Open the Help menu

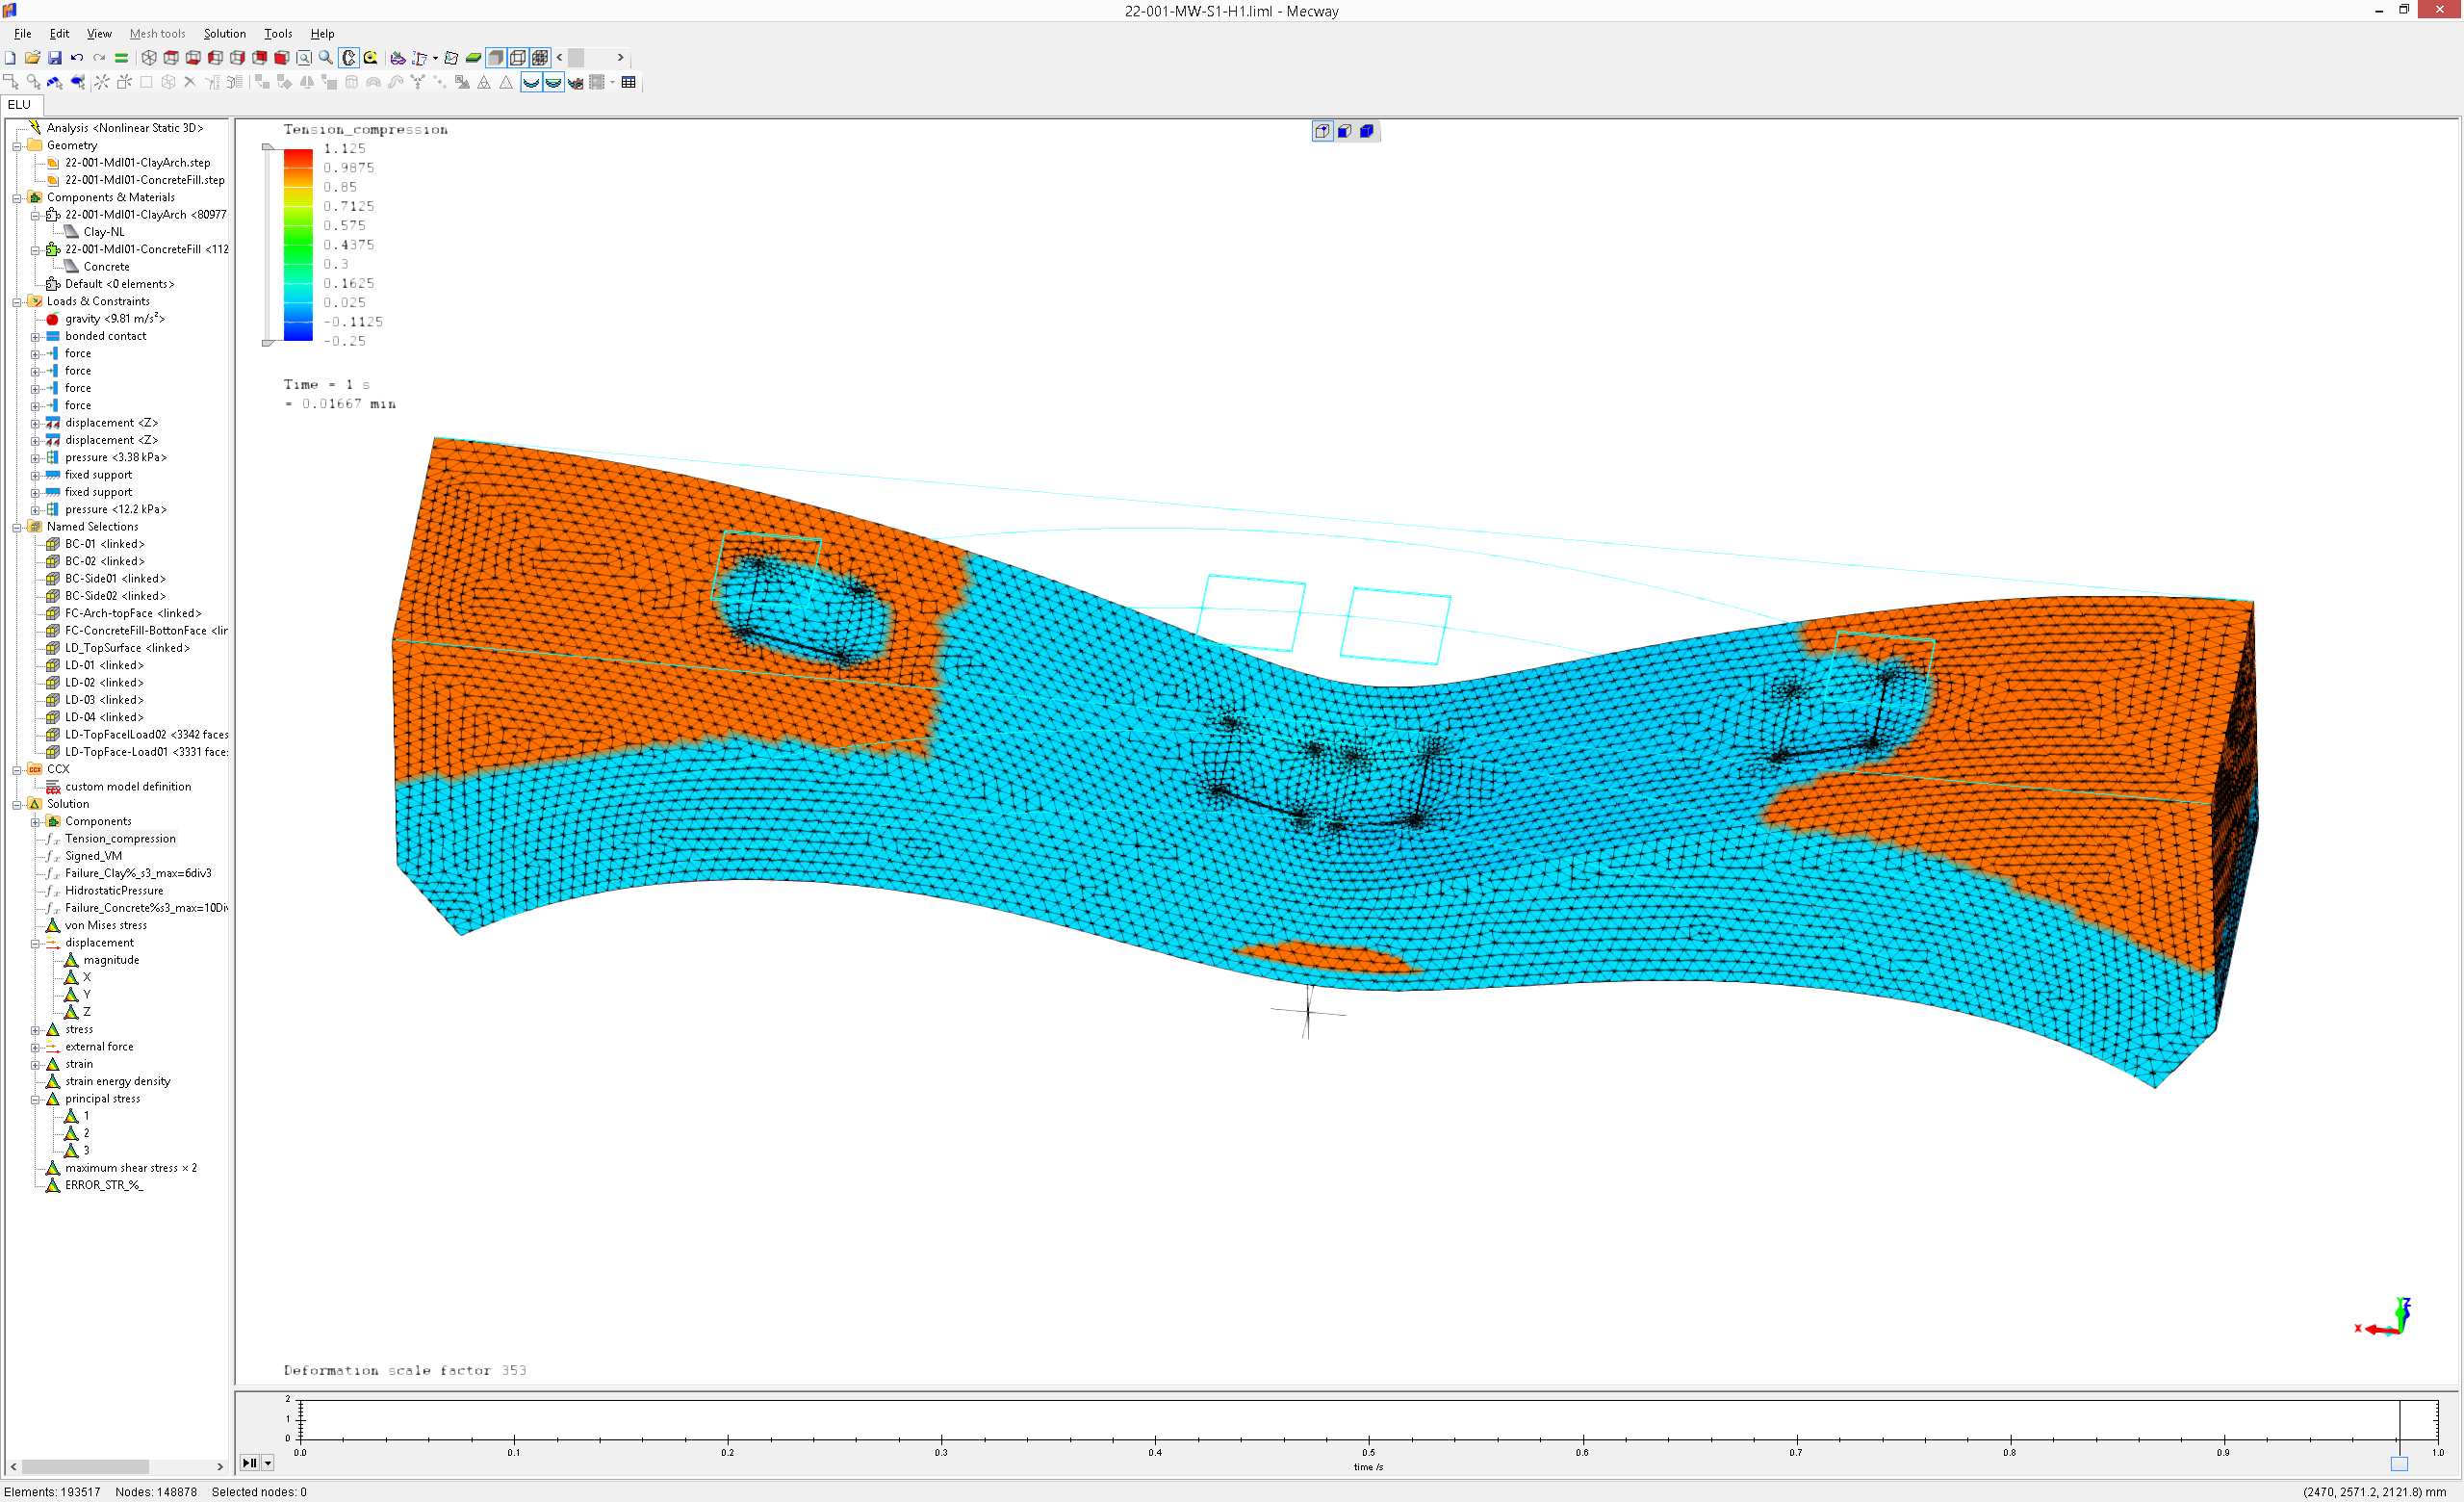point(322,34)
